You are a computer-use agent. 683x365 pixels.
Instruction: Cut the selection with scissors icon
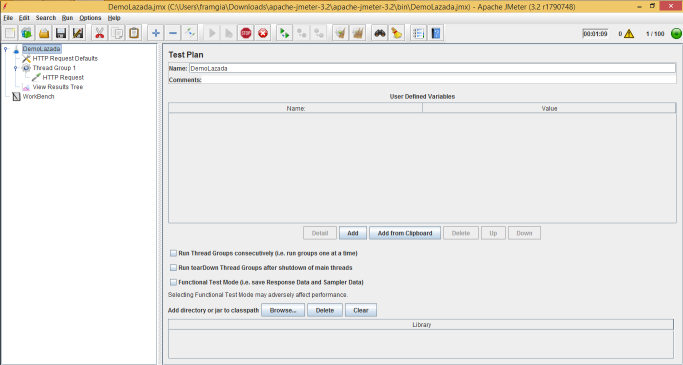[100, 33]
